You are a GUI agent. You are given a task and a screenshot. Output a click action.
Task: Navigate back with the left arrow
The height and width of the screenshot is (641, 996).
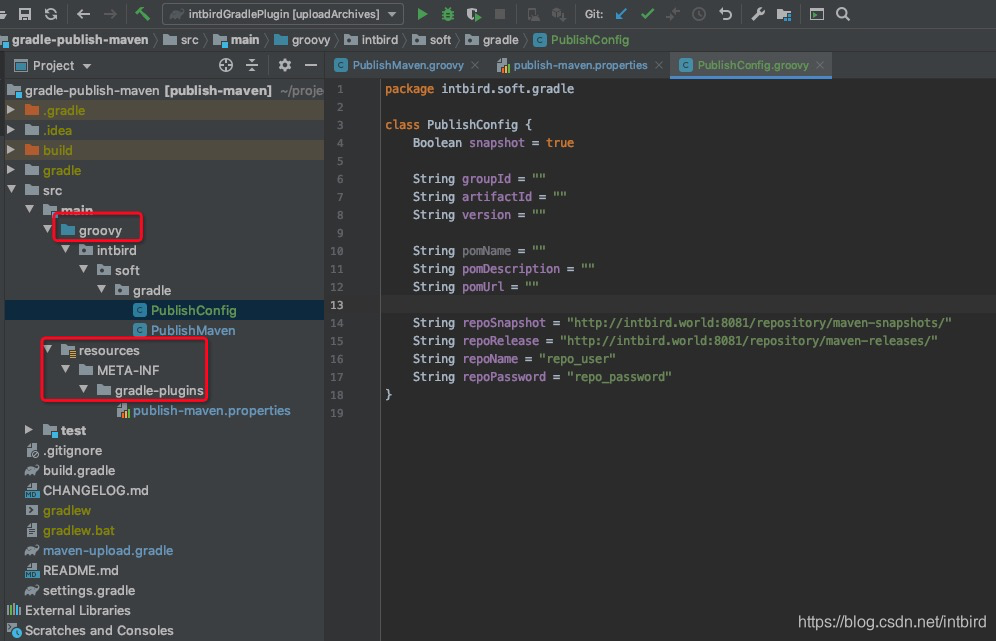[x=83, y=14]
